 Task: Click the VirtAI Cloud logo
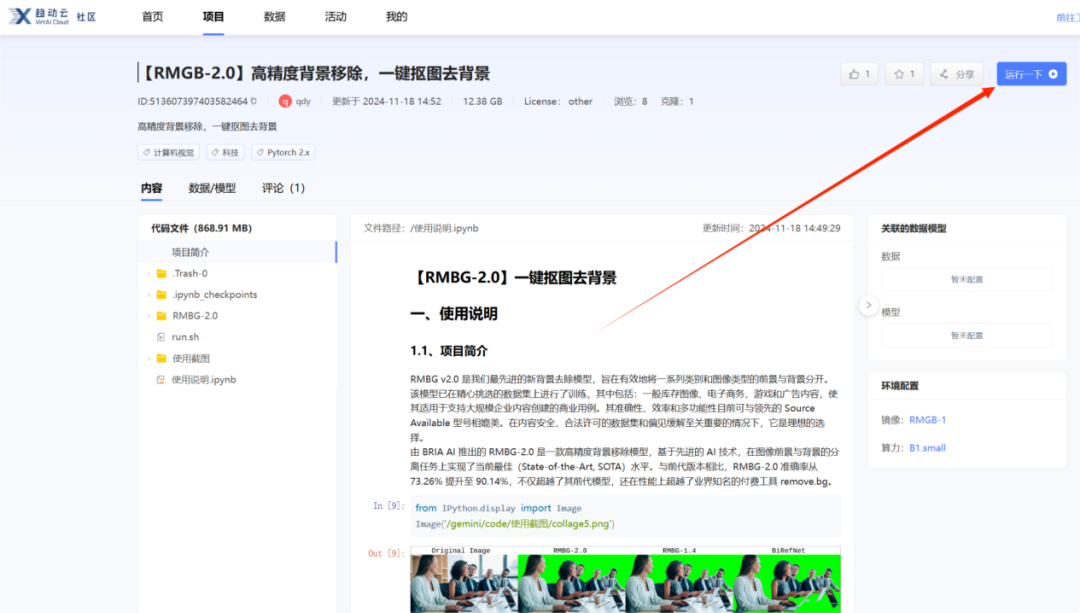pyautogui.click(x=39, y=17)
